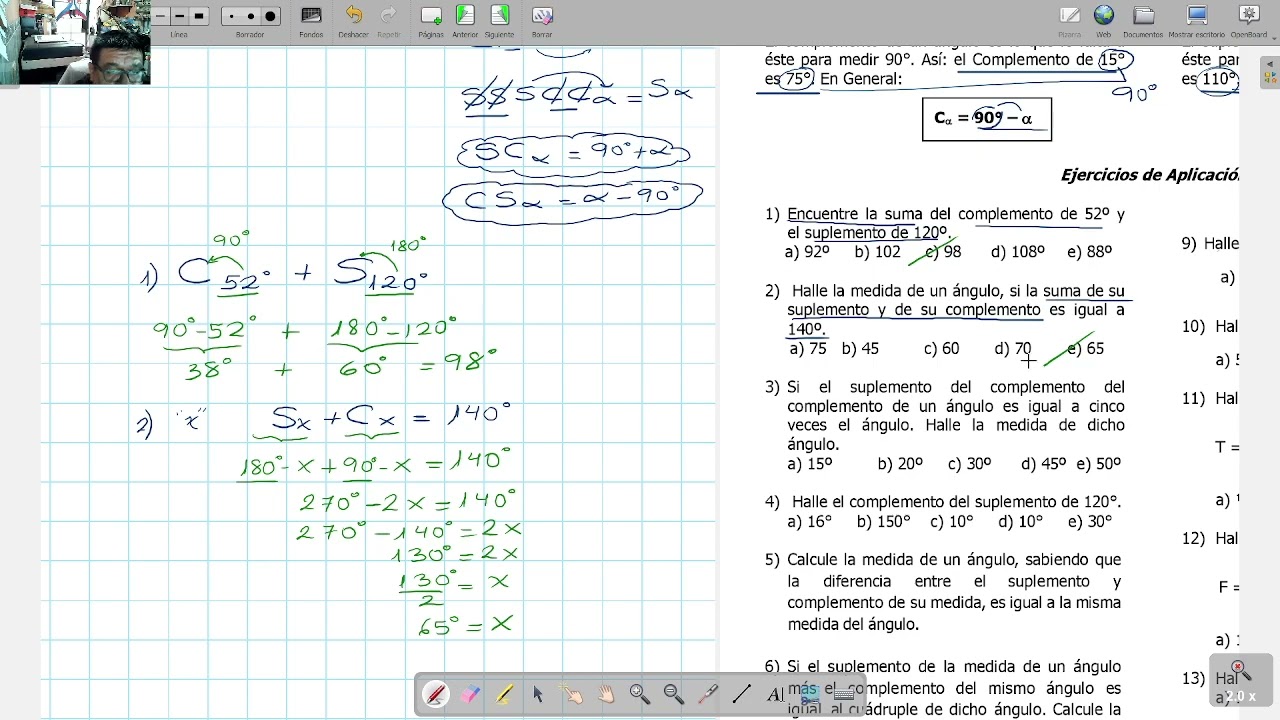This screenshot has width=1280, height=720.
Task: Open the OpenBoard settings menu
Action: tap(1248, 21)
